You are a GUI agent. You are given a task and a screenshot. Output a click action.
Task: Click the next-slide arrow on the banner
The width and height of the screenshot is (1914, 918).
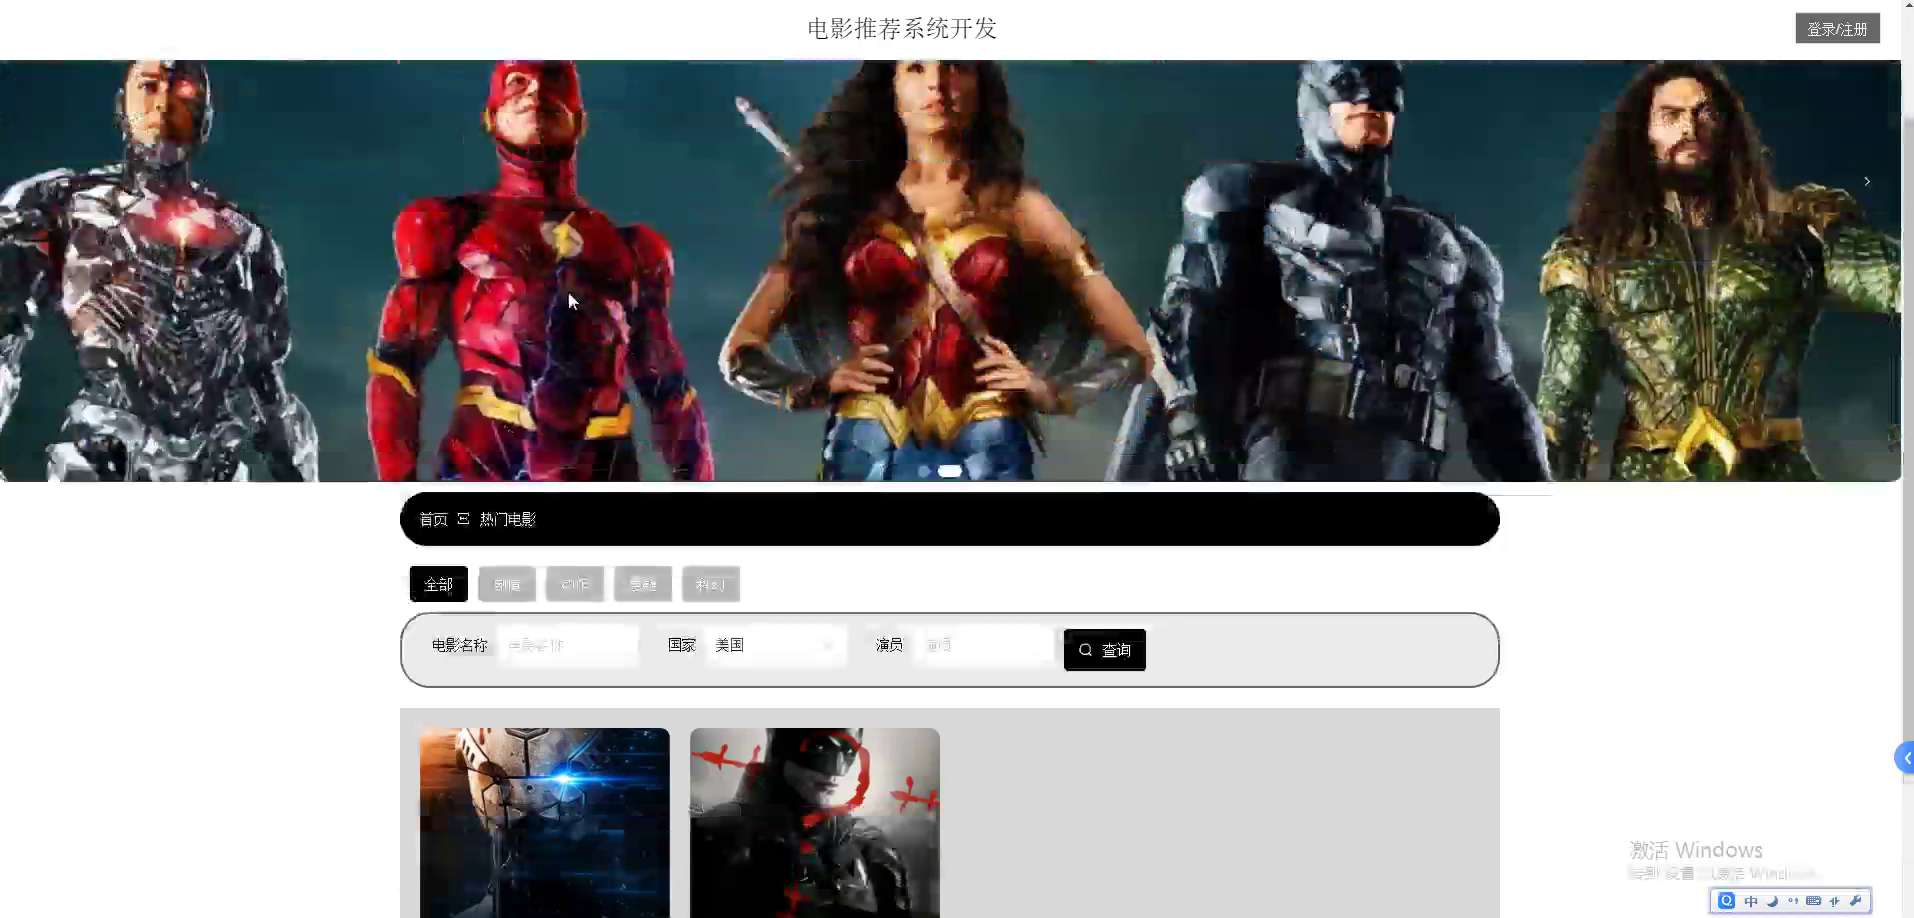pos(1866,181)
